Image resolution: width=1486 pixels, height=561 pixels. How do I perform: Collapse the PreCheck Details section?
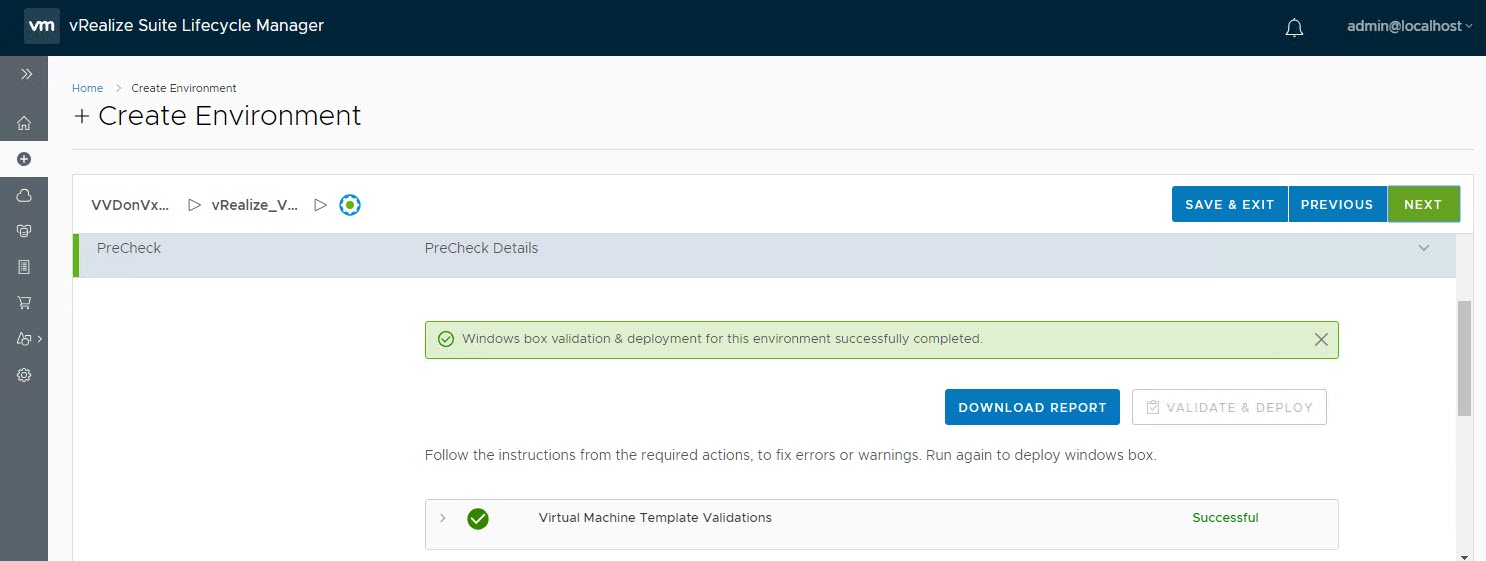click(x=1424, y=248)
